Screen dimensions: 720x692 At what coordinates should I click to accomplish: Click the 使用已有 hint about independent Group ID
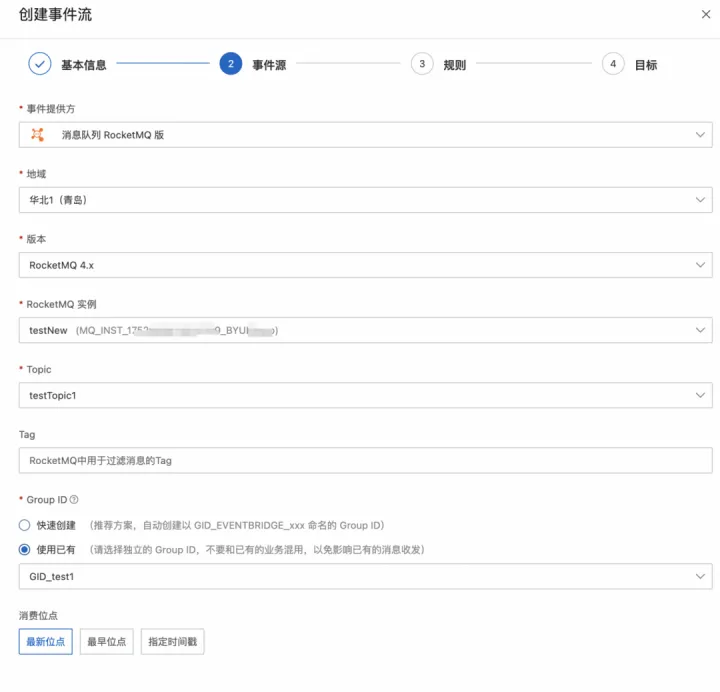click(257, 550)
